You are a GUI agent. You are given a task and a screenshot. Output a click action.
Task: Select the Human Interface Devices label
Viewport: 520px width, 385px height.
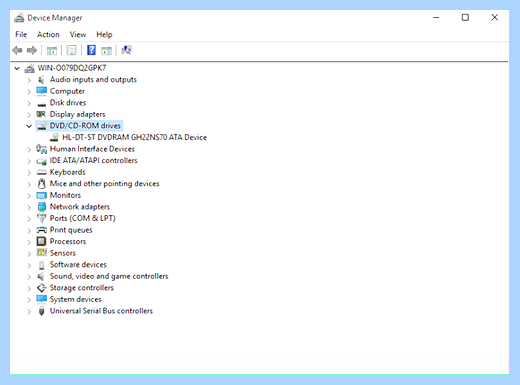click(x=92, y=149)
